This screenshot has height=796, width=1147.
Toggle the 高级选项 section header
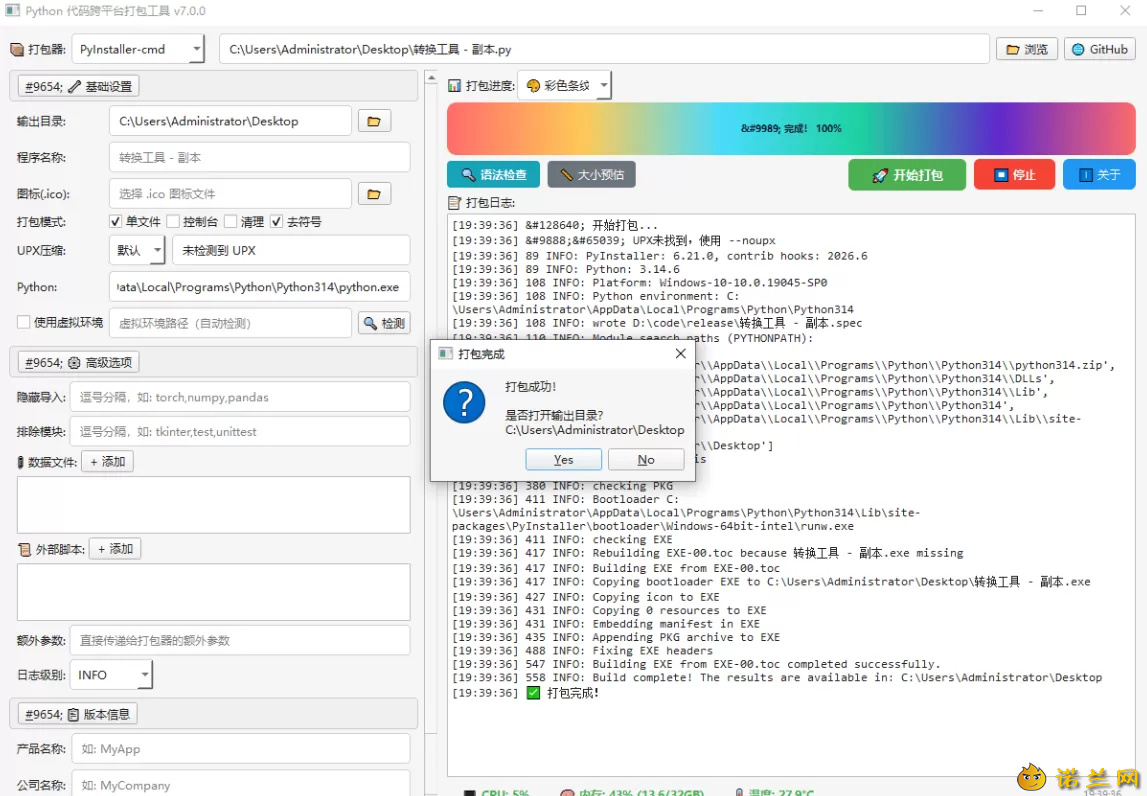pos(78,363)
